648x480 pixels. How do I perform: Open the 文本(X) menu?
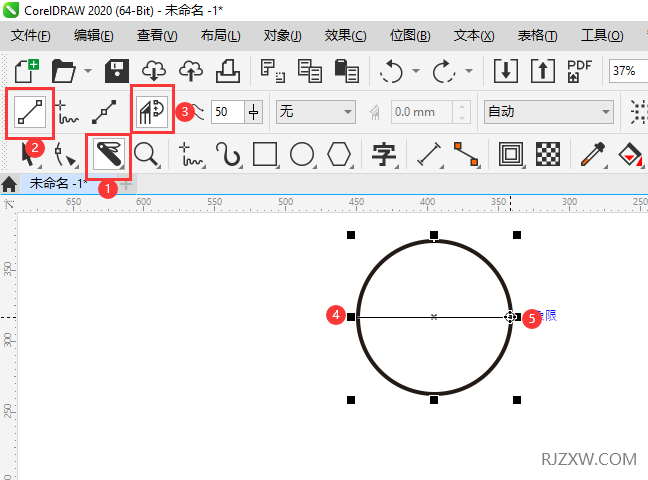click(474, 36)
